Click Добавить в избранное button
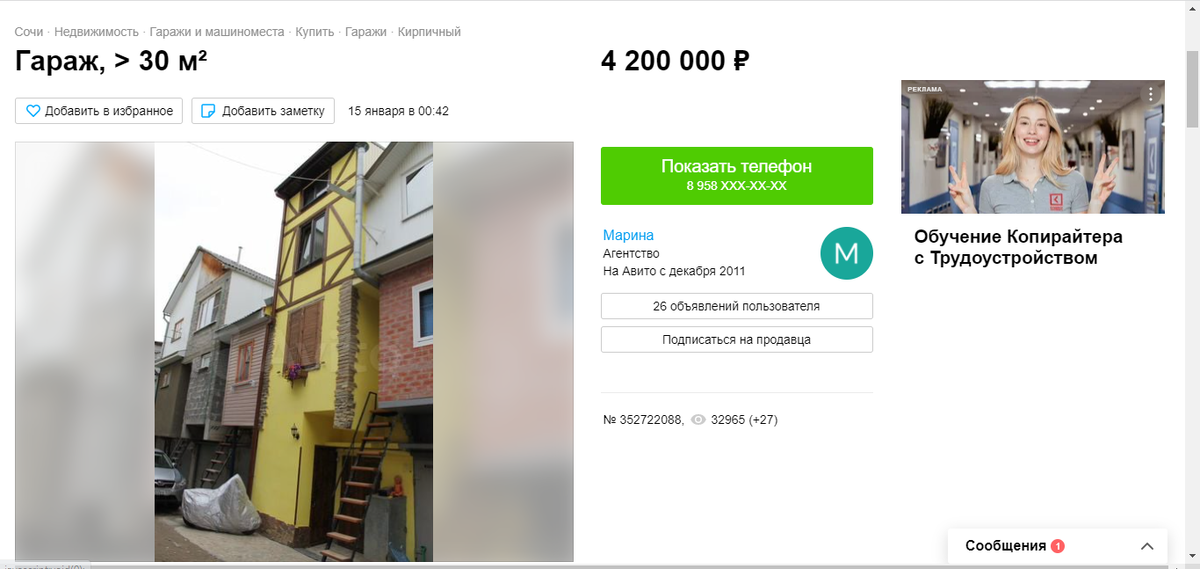The image size is (1200, 569). (99, 111)
